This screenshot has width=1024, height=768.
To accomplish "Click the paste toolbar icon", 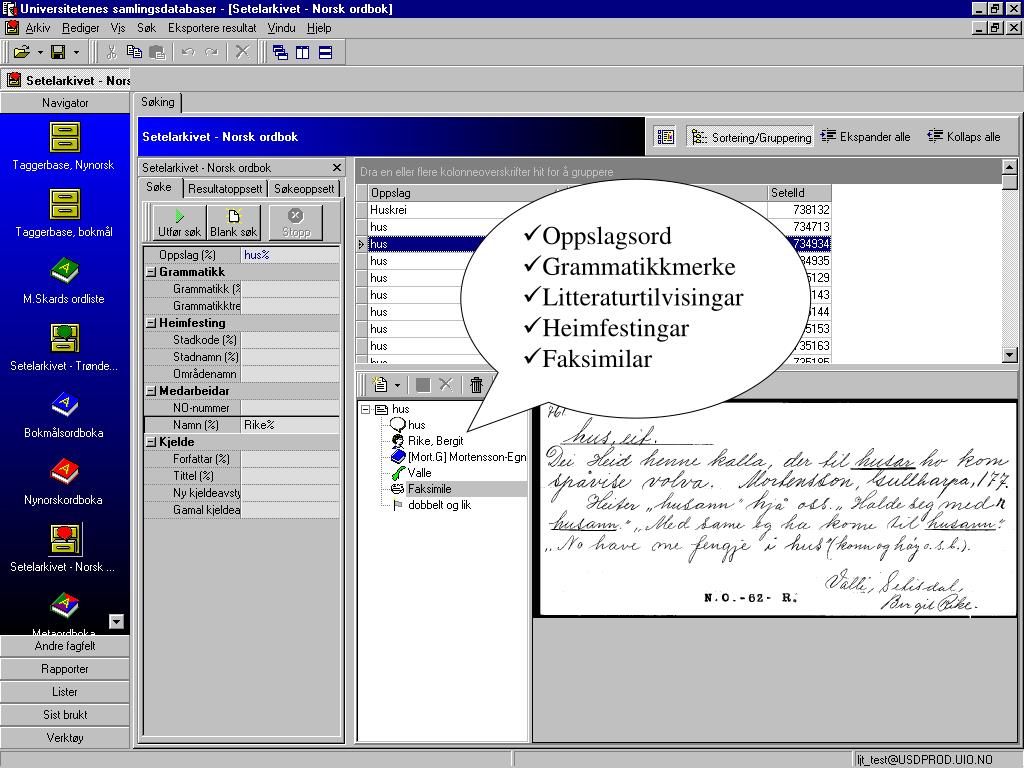I will coord(157,52).
